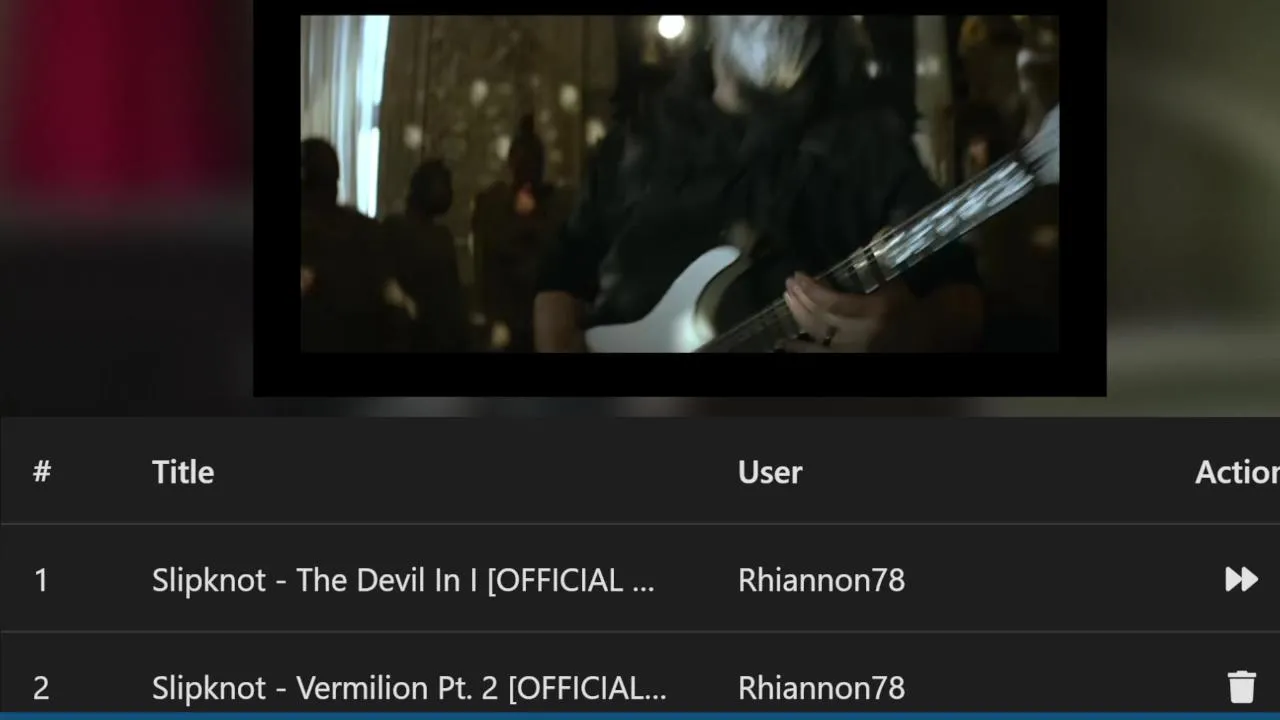Click the bright stage light in the video
This screenshot has width=1280, height=720.
click(671, 27)
